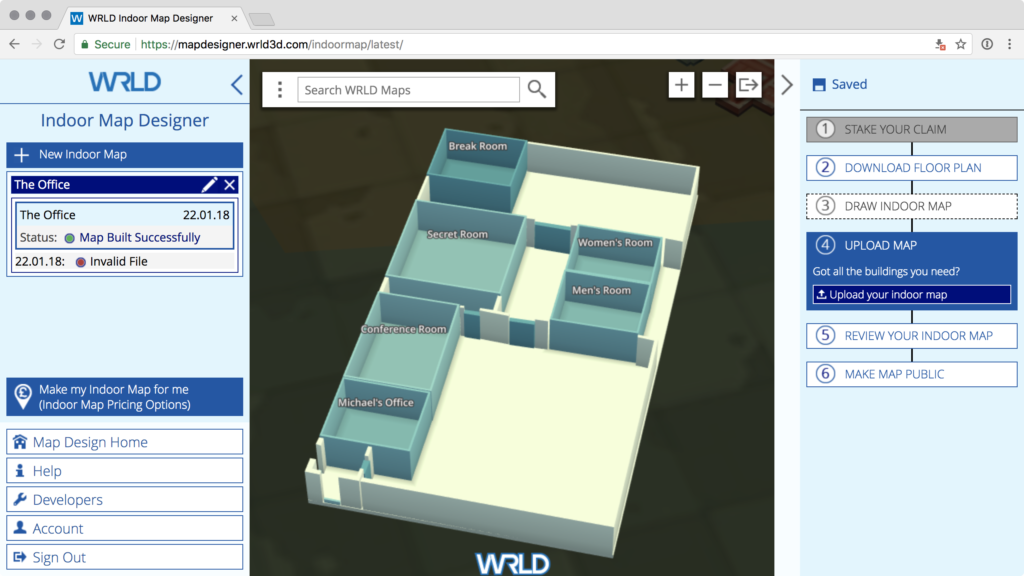Zoom out the map with minus button
1024x576 pixels.
tap(714, 85)
